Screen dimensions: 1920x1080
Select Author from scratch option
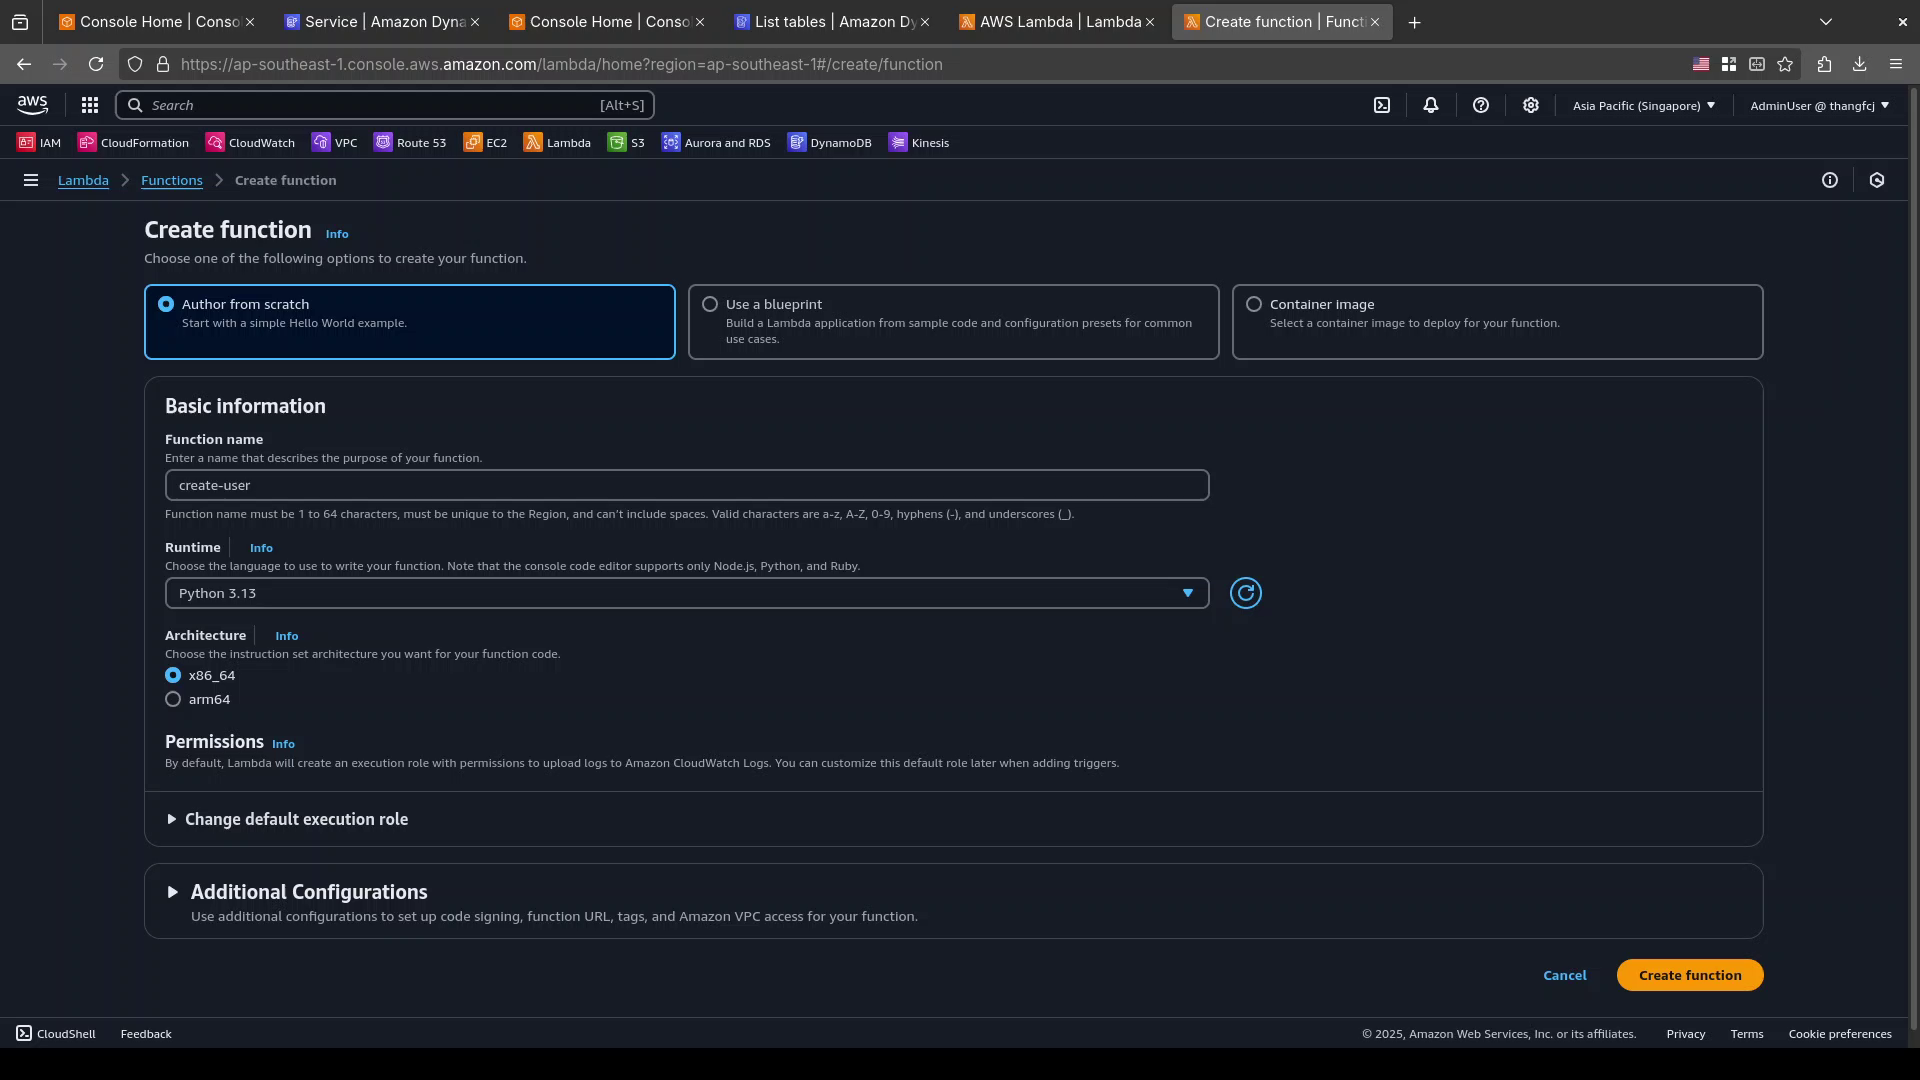(x=410, y=322)
